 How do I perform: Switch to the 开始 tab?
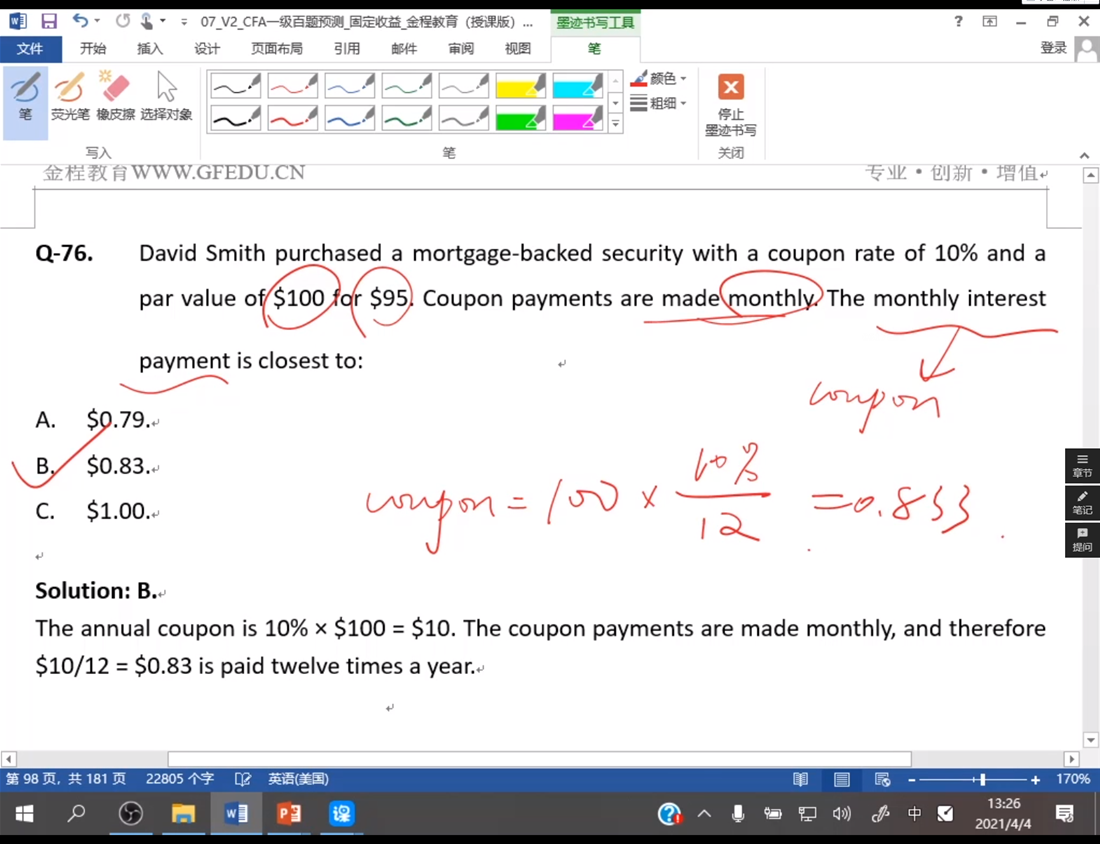pyautogui.click(x=93, y=48)
